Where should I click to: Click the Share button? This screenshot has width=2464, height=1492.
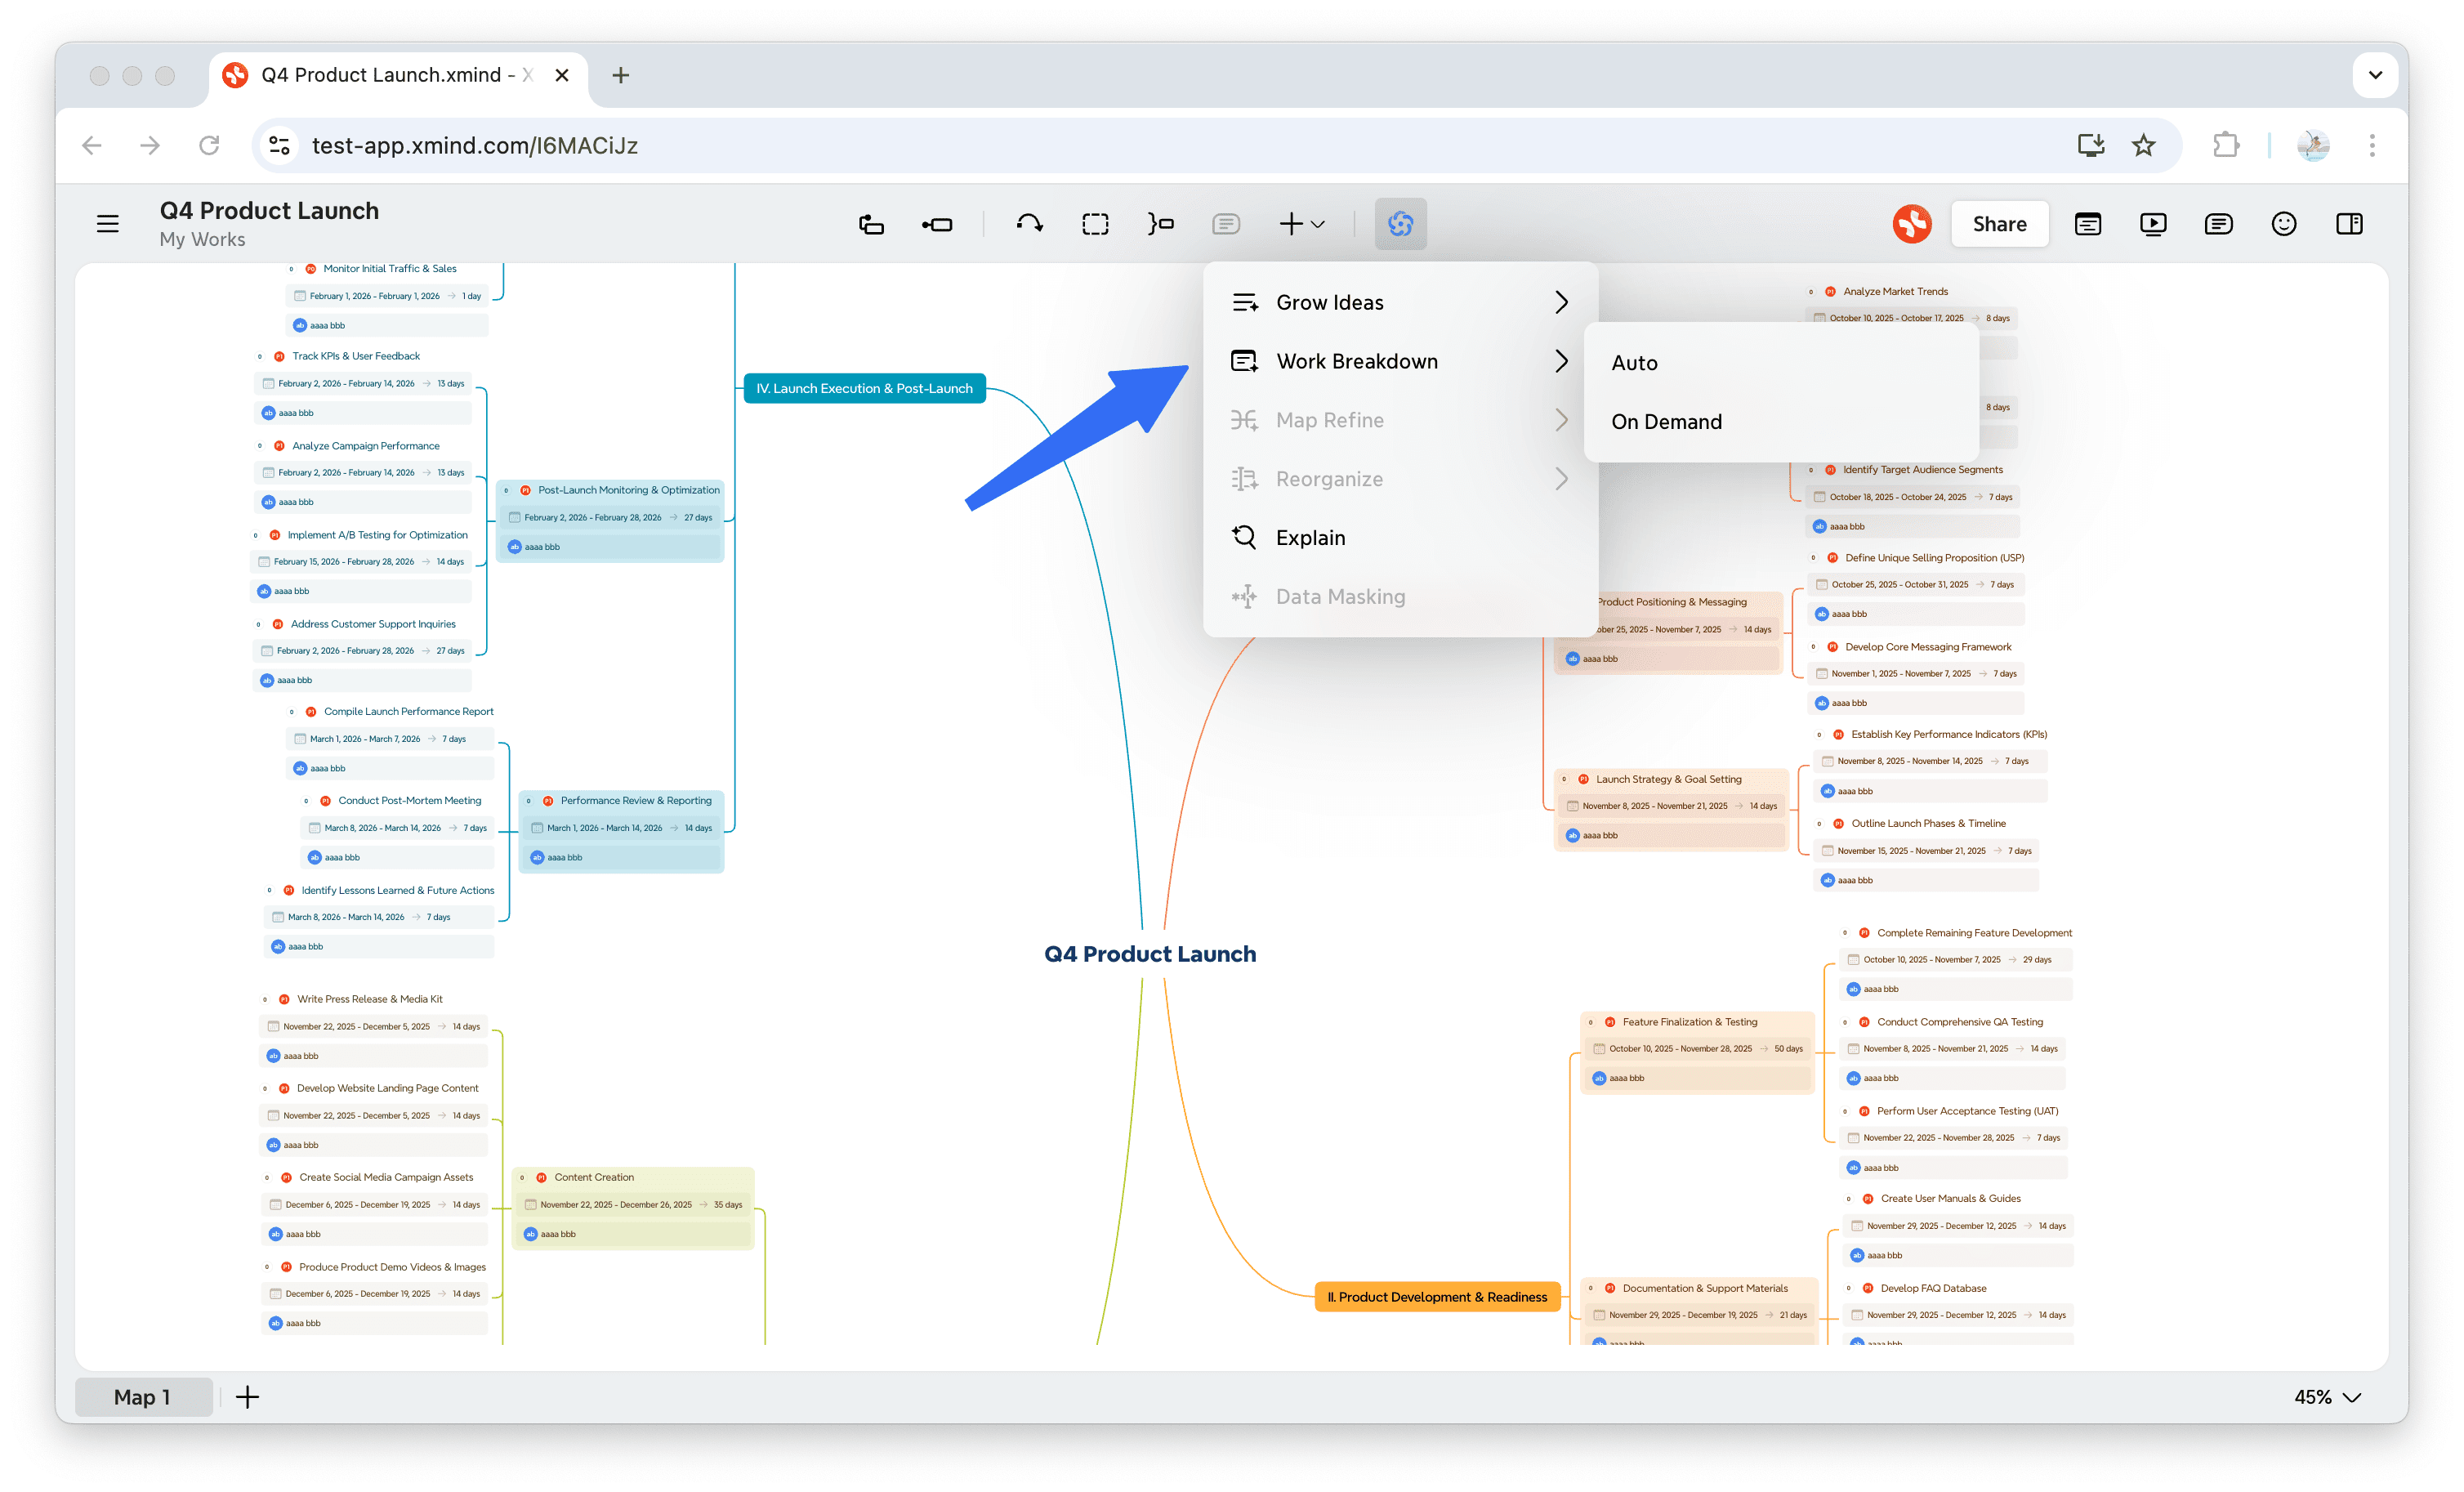click(x=1999, y=223)
